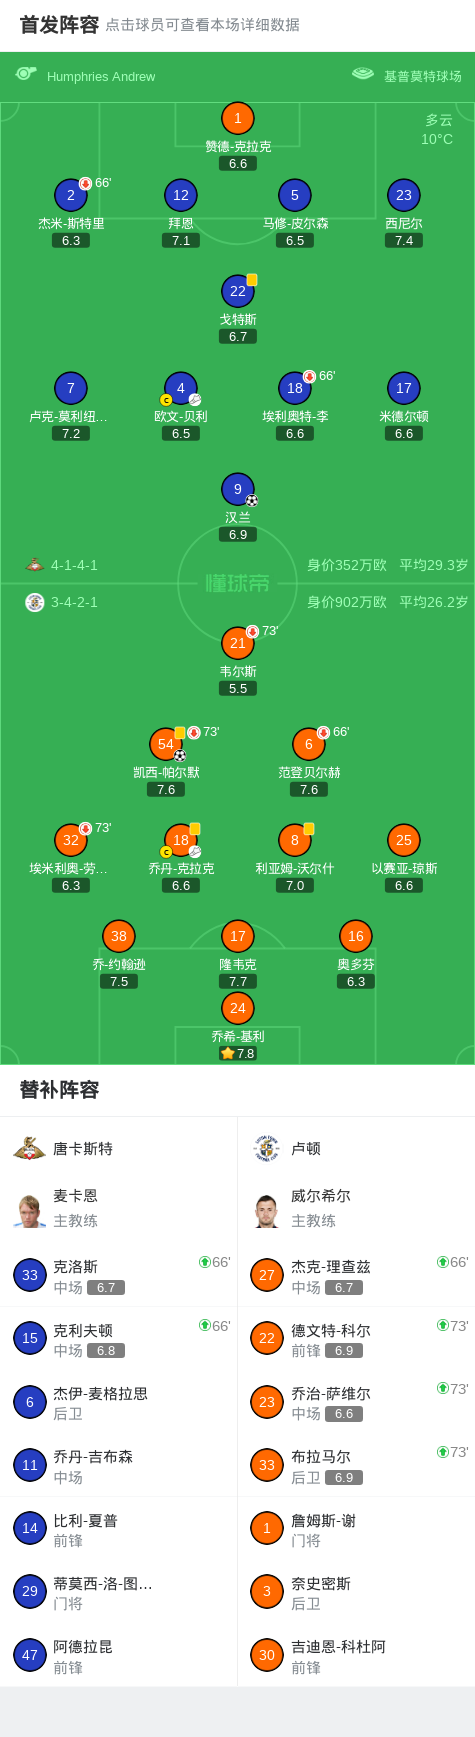Viewport: 475px width, 1737px height.
Task: View substitute 27 杰克-理查兹 details
Action: coord(356,1275)
